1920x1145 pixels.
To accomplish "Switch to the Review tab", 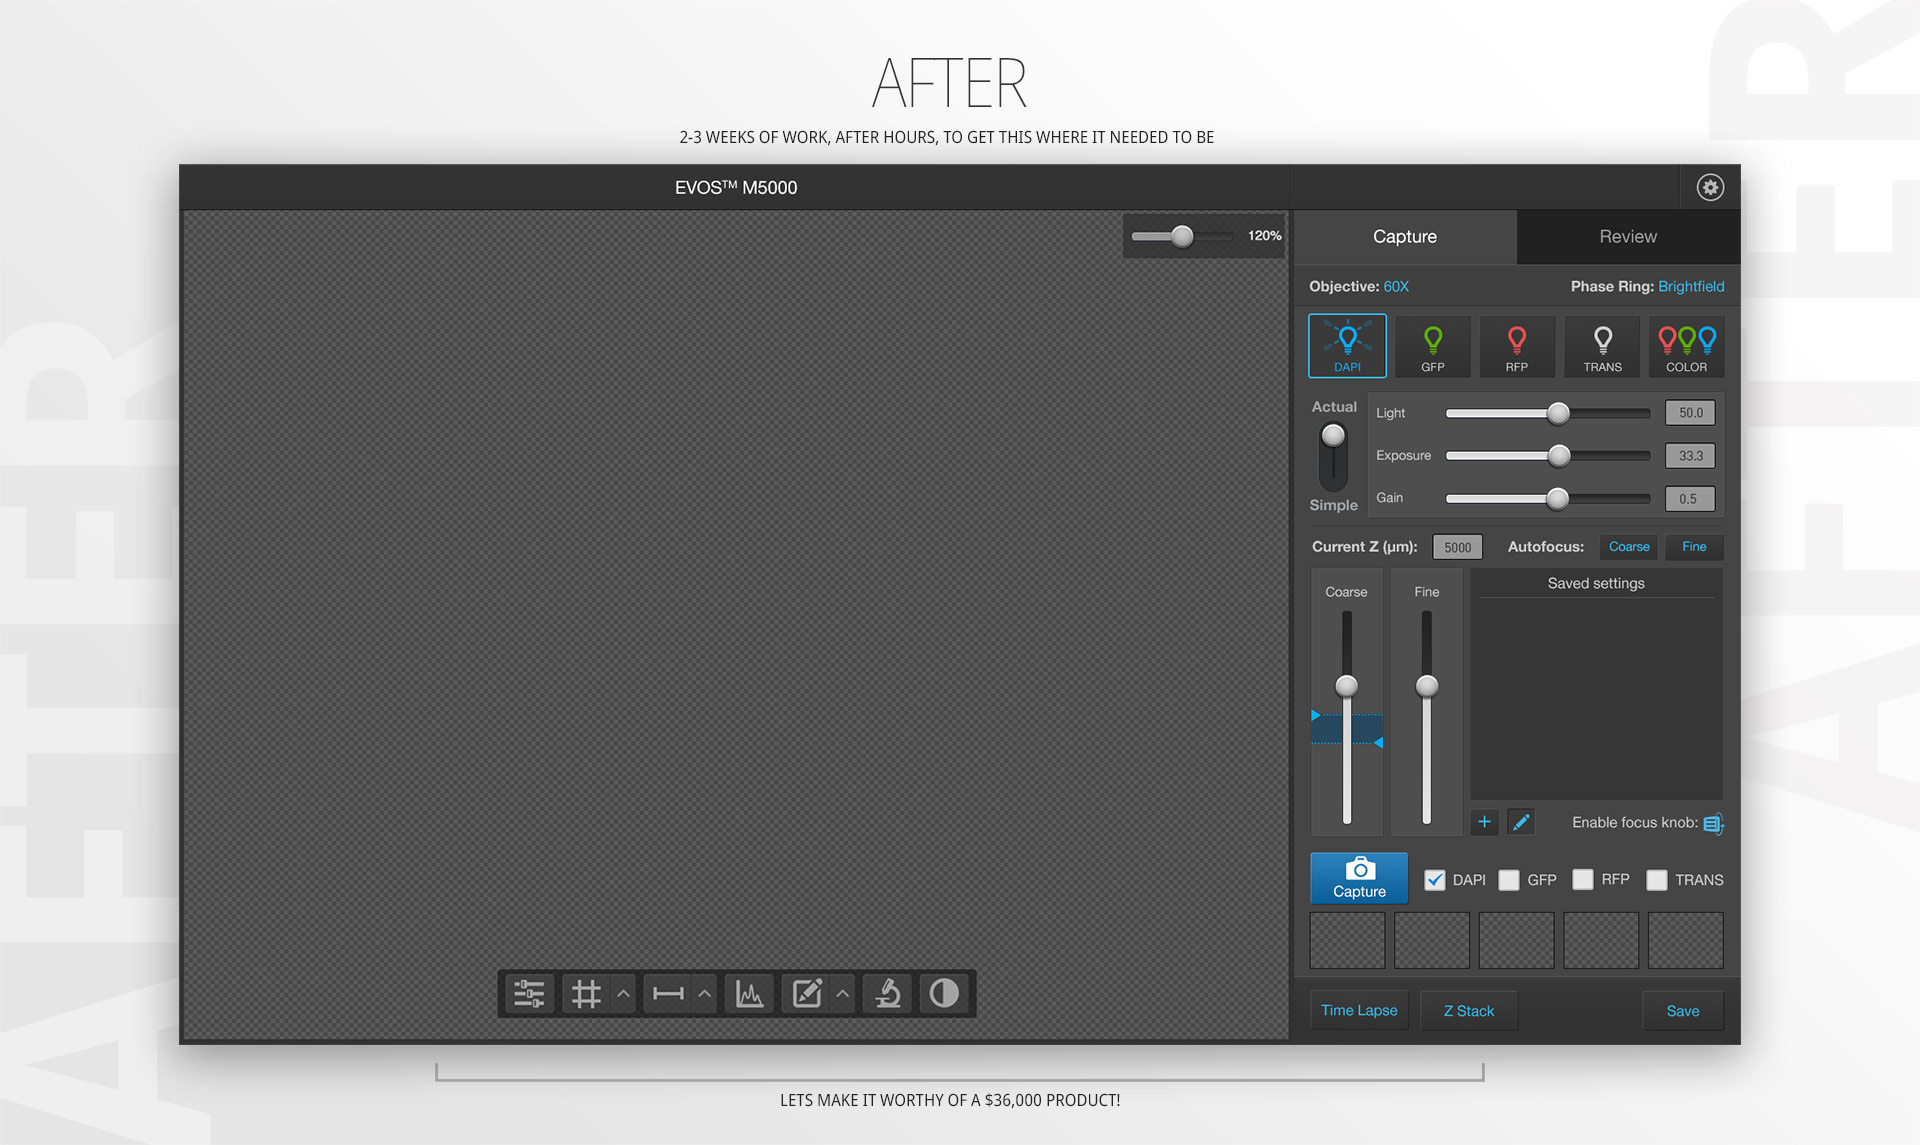I will pyautogui.click(x=1627, y=237).
